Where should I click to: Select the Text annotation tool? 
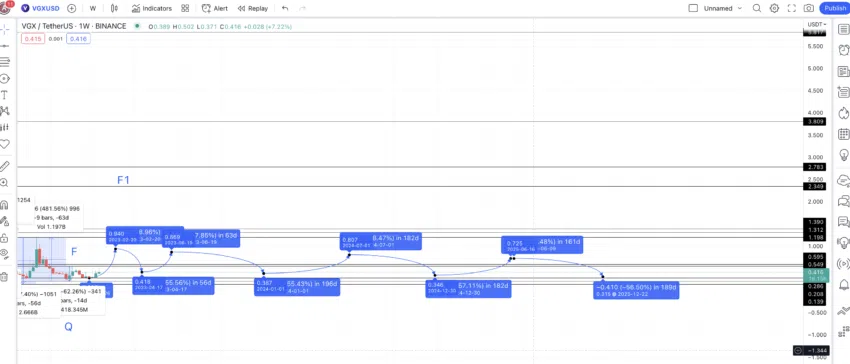point(4,95)
